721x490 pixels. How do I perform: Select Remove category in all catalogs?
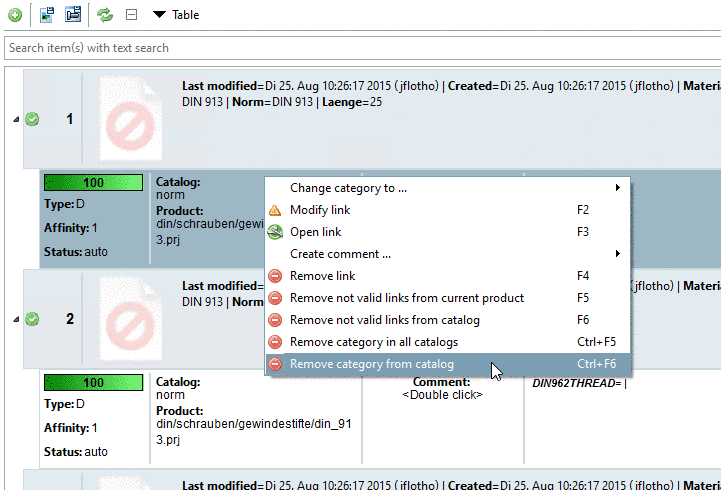(447, 342)
